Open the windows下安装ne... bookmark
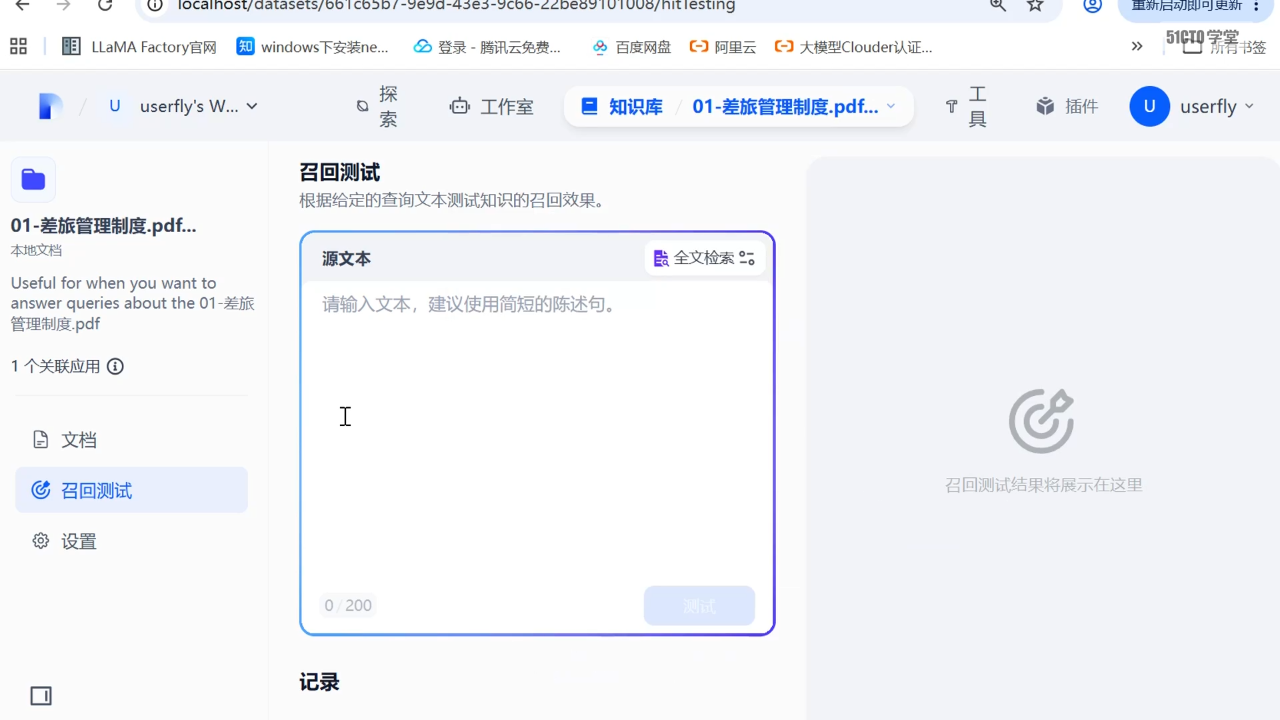This screenshot has width=1280, height=720. click(x=312, y=47)
